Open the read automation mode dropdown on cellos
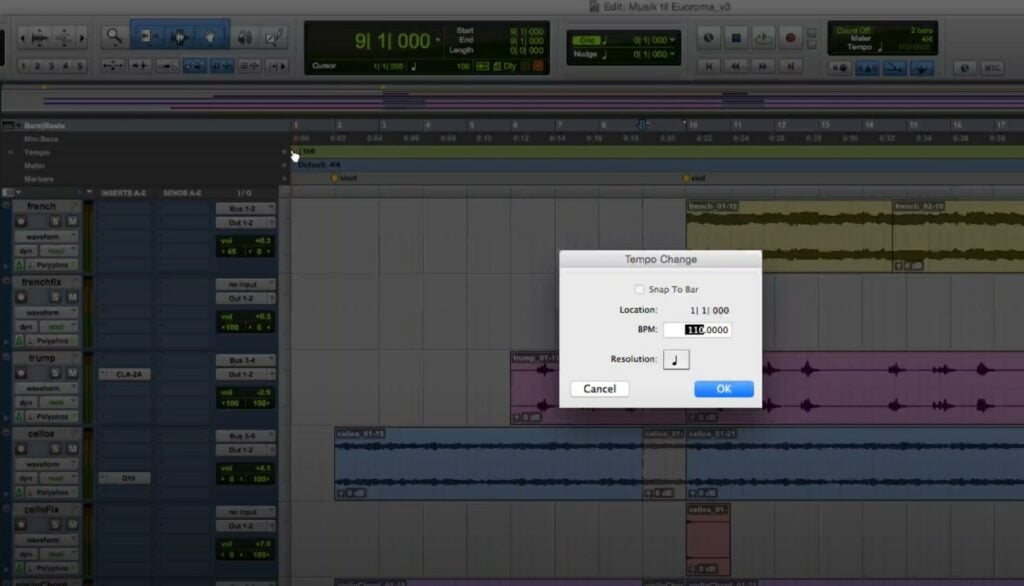Viewport: 1024px width, 586px height. point(59,478)
